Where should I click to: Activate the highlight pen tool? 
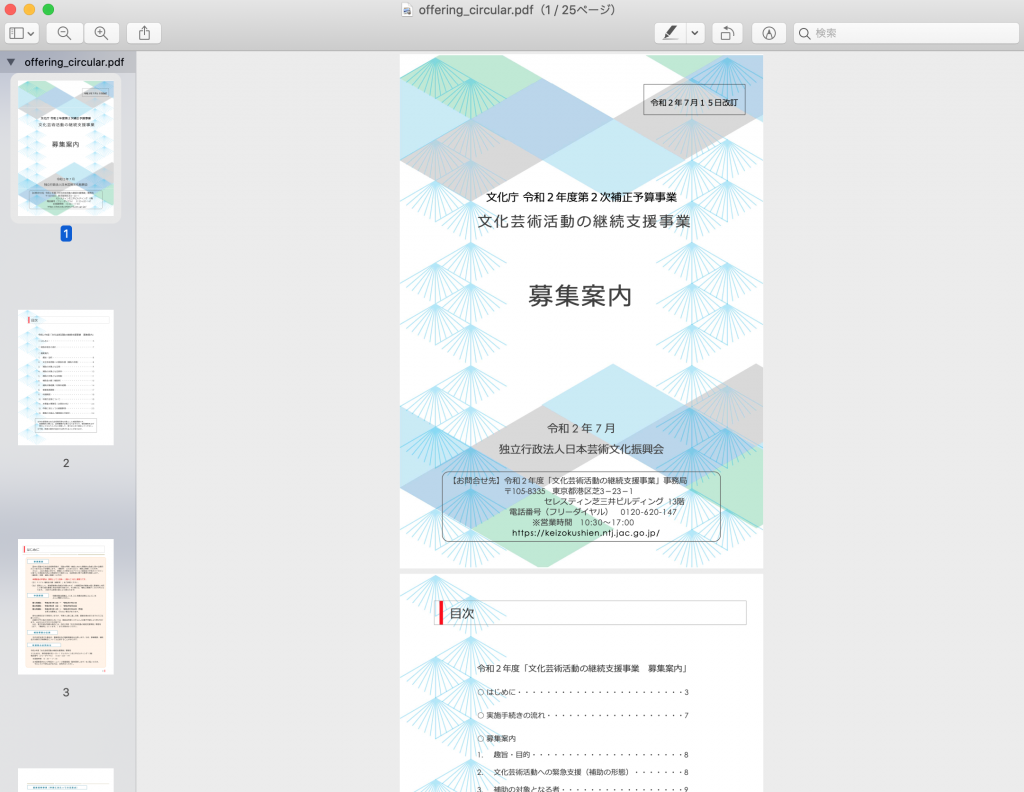(670, 33)
